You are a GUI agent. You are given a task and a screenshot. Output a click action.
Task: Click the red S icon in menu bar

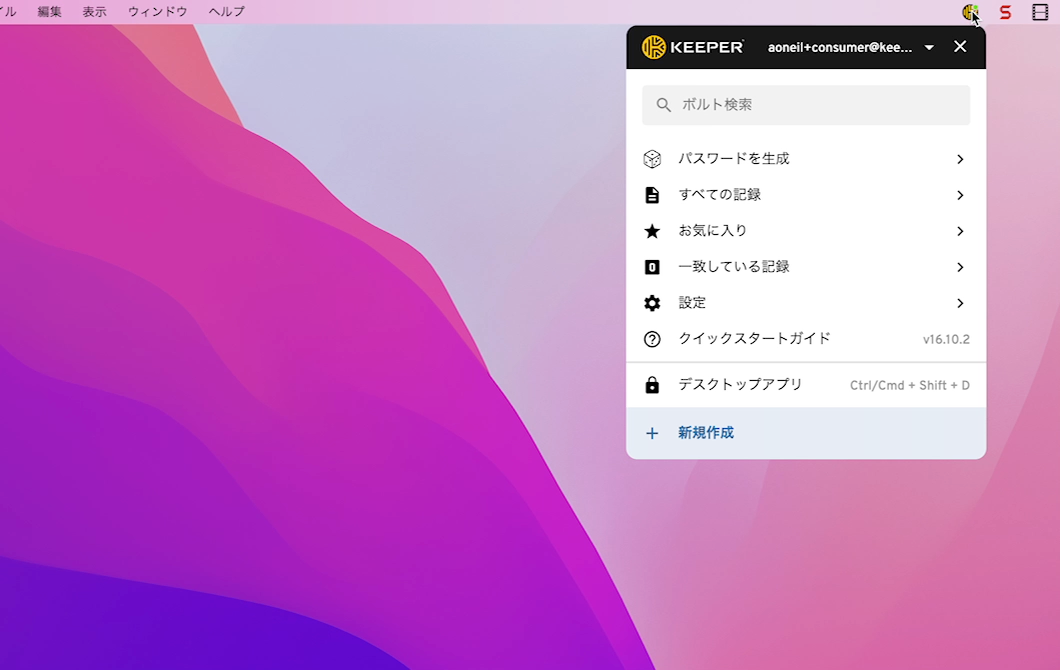point(1005,12)
